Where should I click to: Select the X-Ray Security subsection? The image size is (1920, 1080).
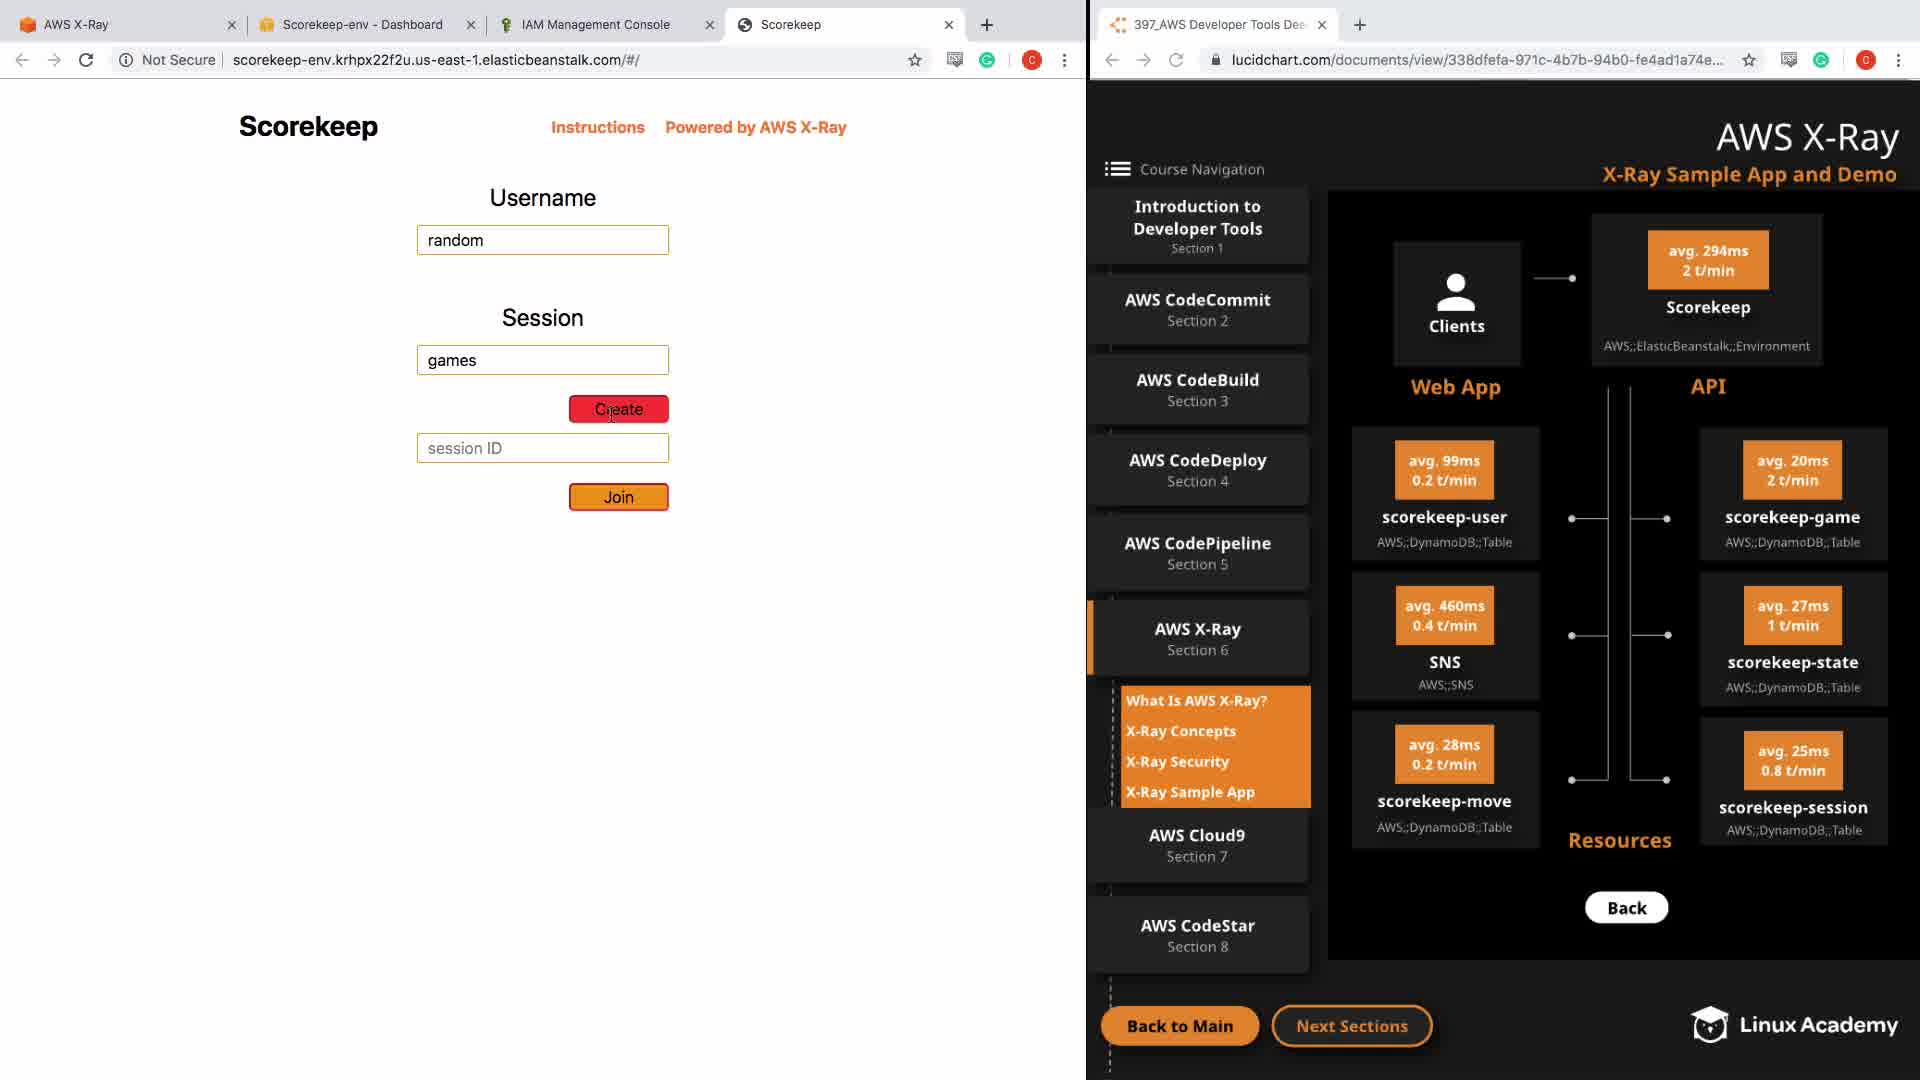click(x=1177, y=762)
